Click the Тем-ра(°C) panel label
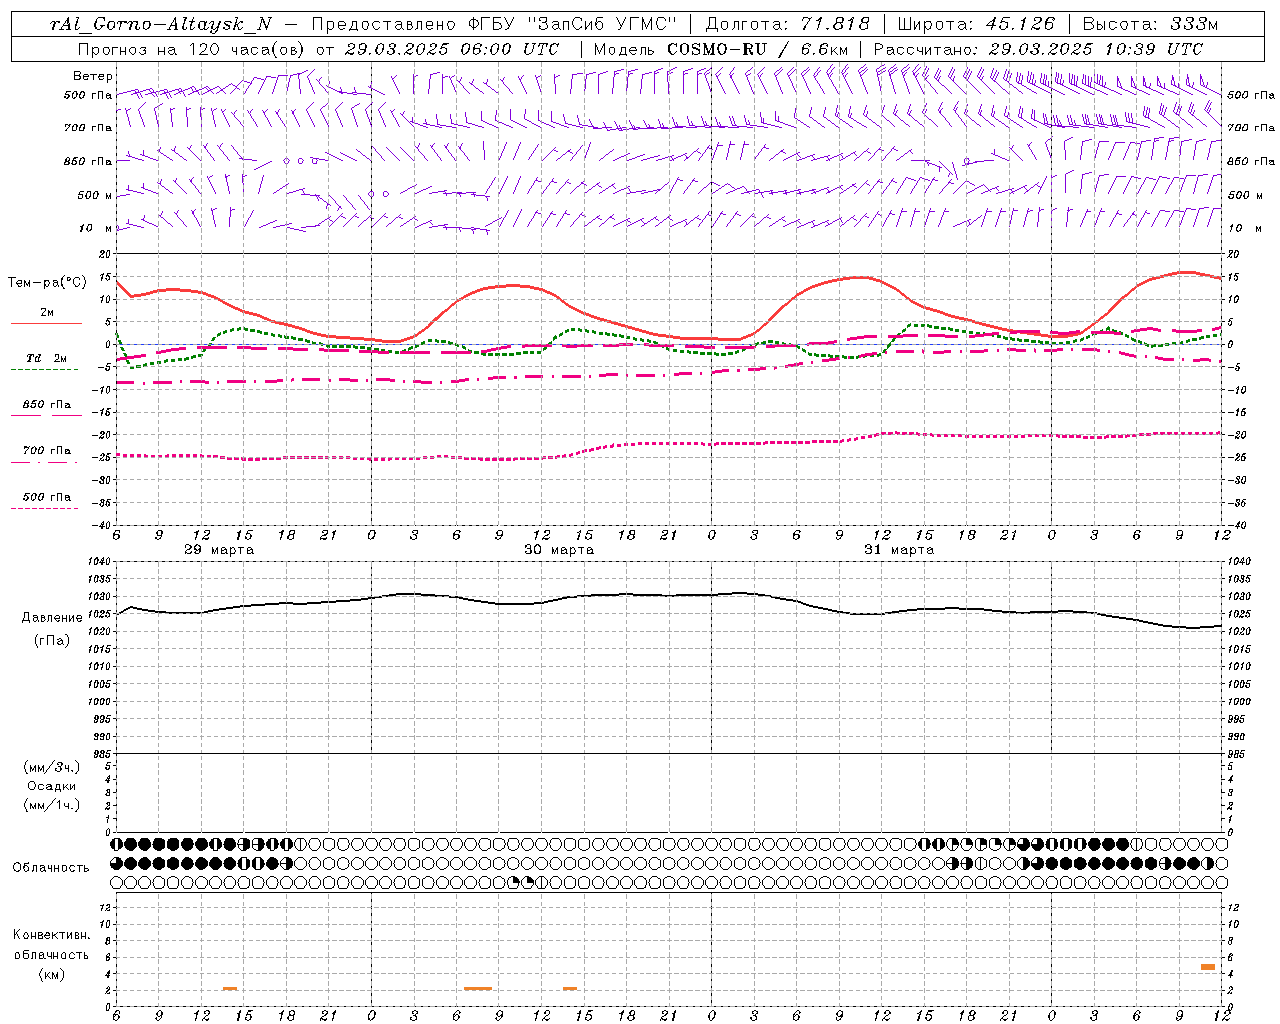 (47, 283)
